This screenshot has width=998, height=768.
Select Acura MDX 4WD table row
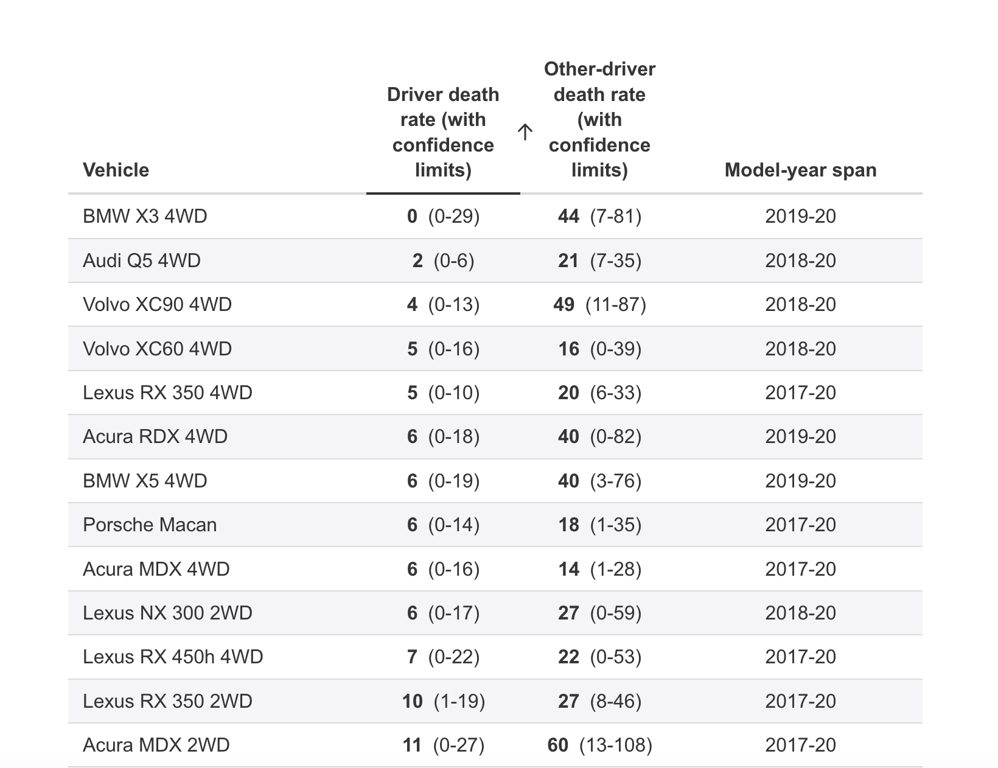coord(156,569)
